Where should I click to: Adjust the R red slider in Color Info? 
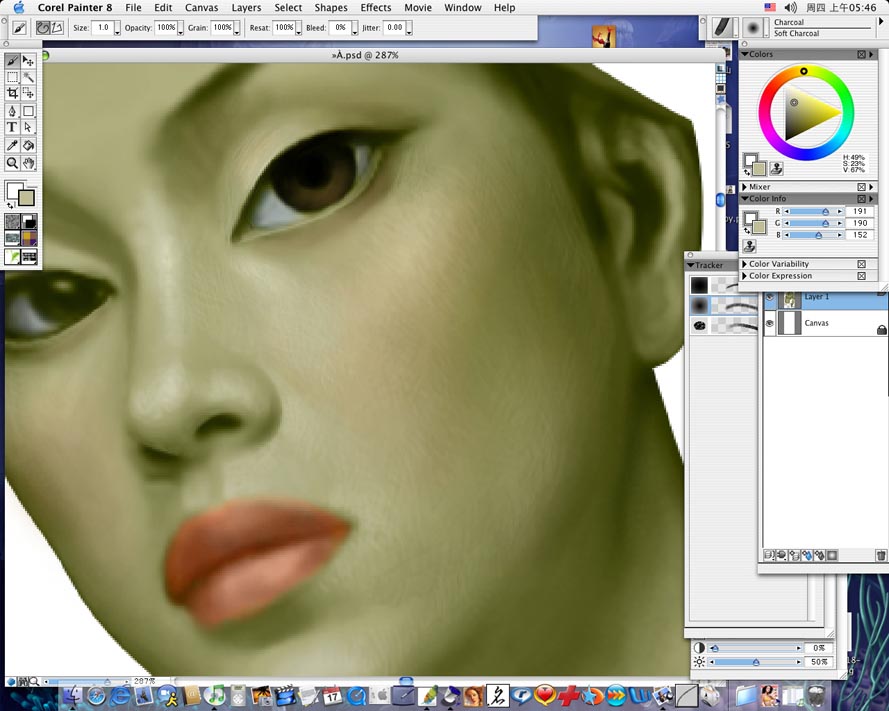tap(814, 211)
